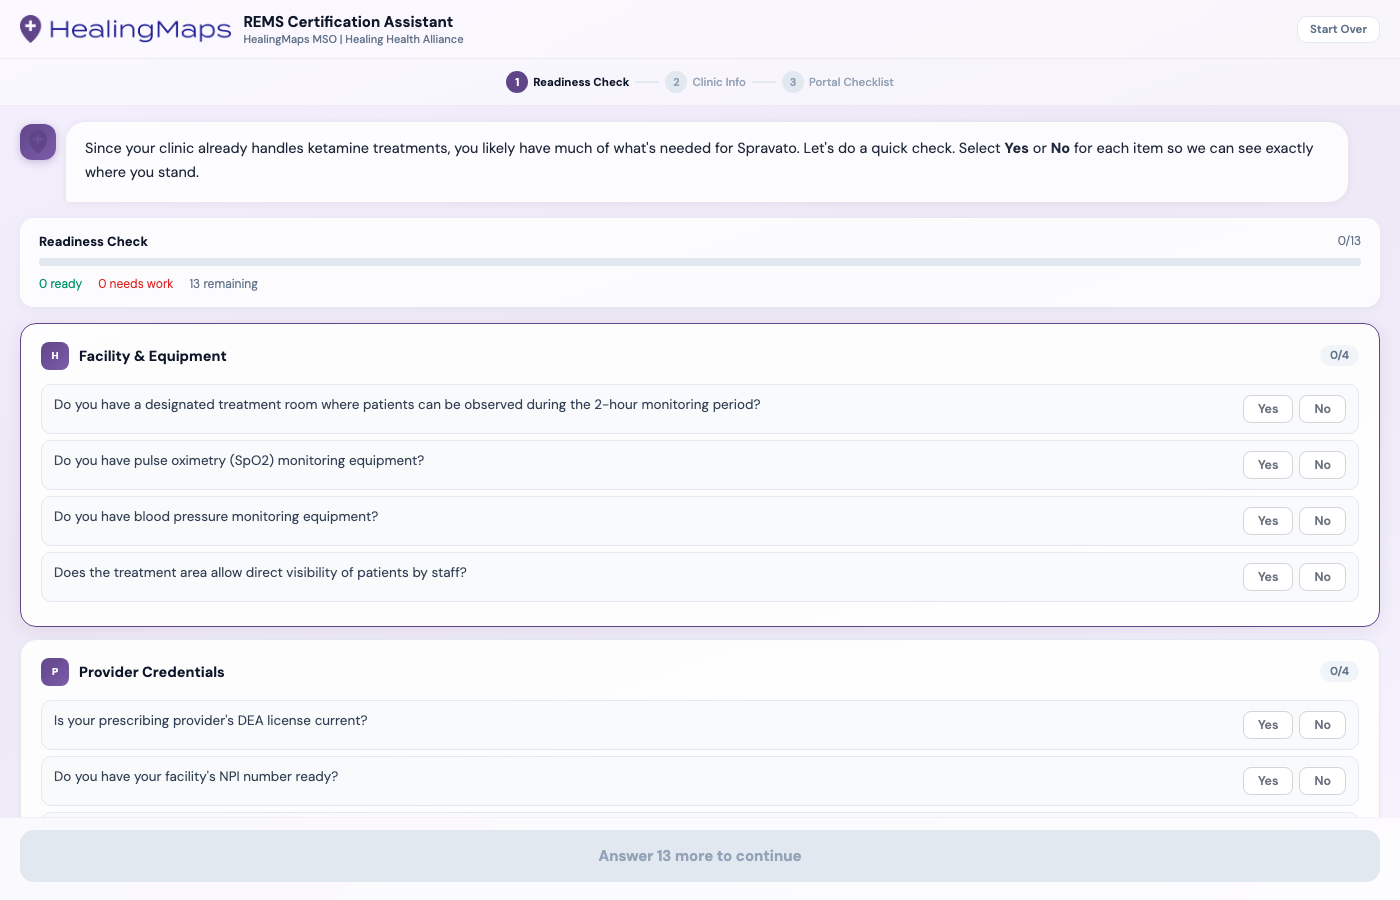The height and width of the screenshot is (900, 1400).
Task: Select No for pulse oximetry equipment
Action: pyautogui.click(x=1322, y=464)
